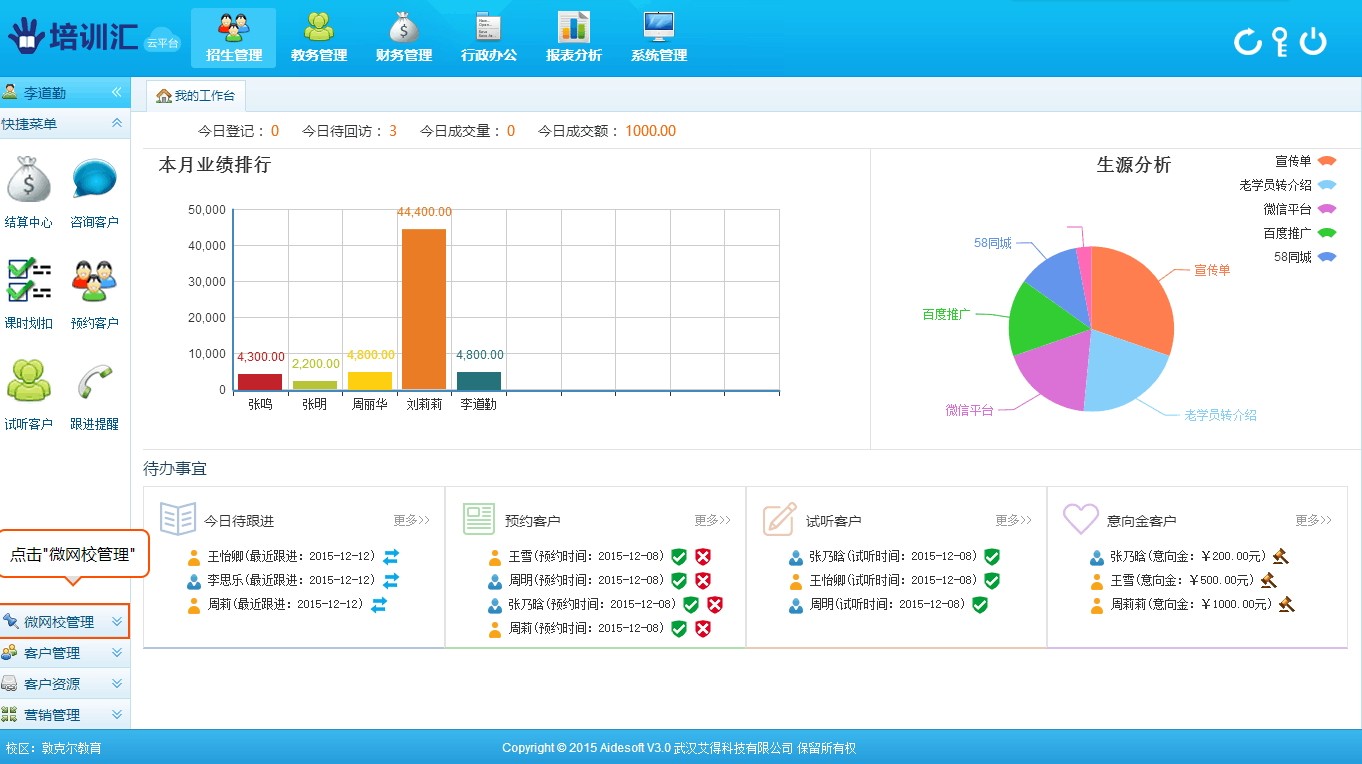Cancel 周明's appointment with the red shield
1362x764 pixels.
coord(703,580)
